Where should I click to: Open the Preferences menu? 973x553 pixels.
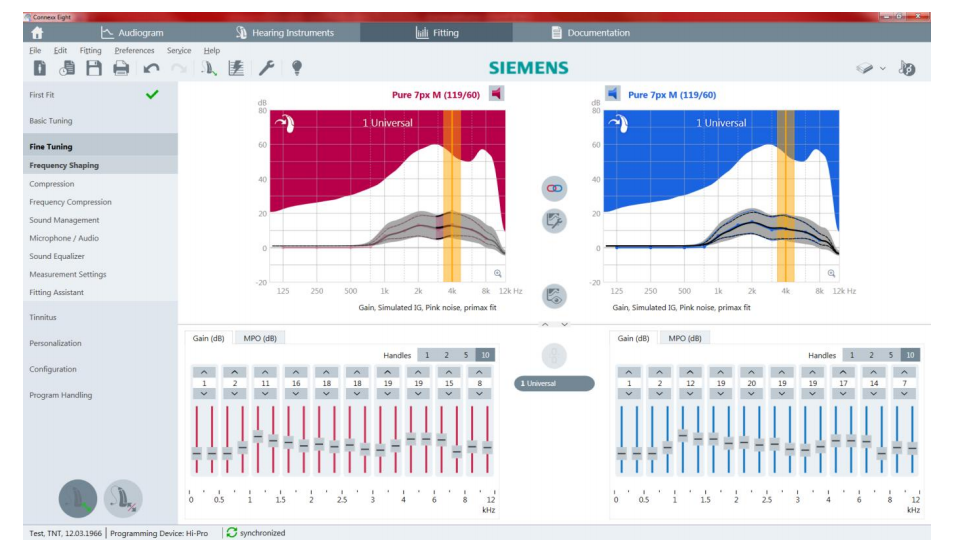[134, 50]
